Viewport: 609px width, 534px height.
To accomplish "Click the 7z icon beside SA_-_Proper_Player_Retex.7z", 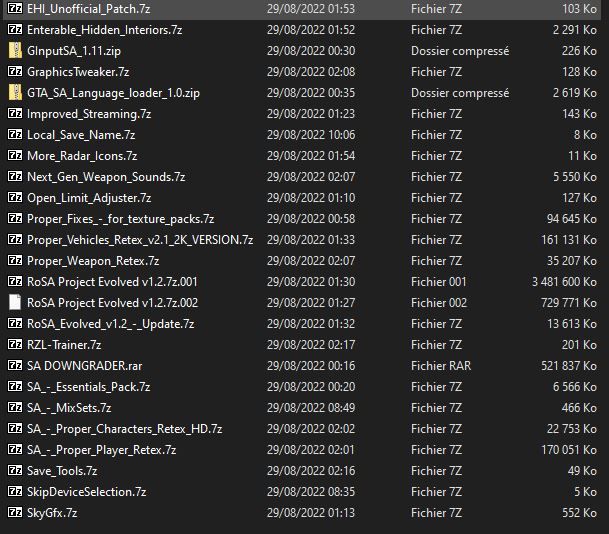I will 15,449.
